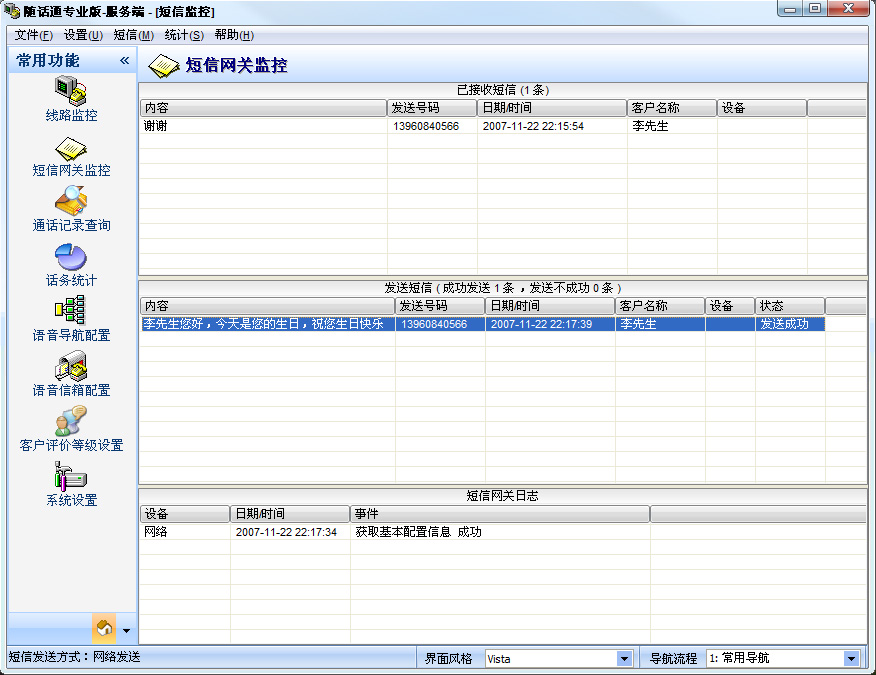
Task: Click the 语音导航配置 label in sidebar
Action: [72, 335]
